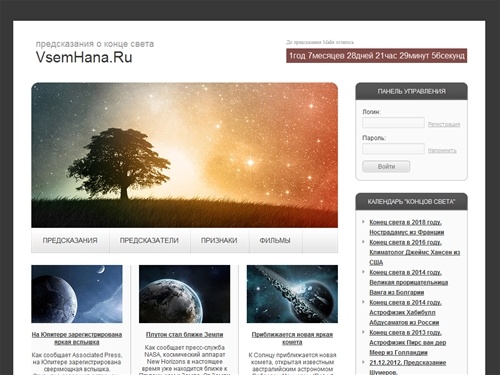The image size is (500, 375).
Task: Open '21.12.2012. Предсказание' calendar link
Action: [x=408, y=367]
